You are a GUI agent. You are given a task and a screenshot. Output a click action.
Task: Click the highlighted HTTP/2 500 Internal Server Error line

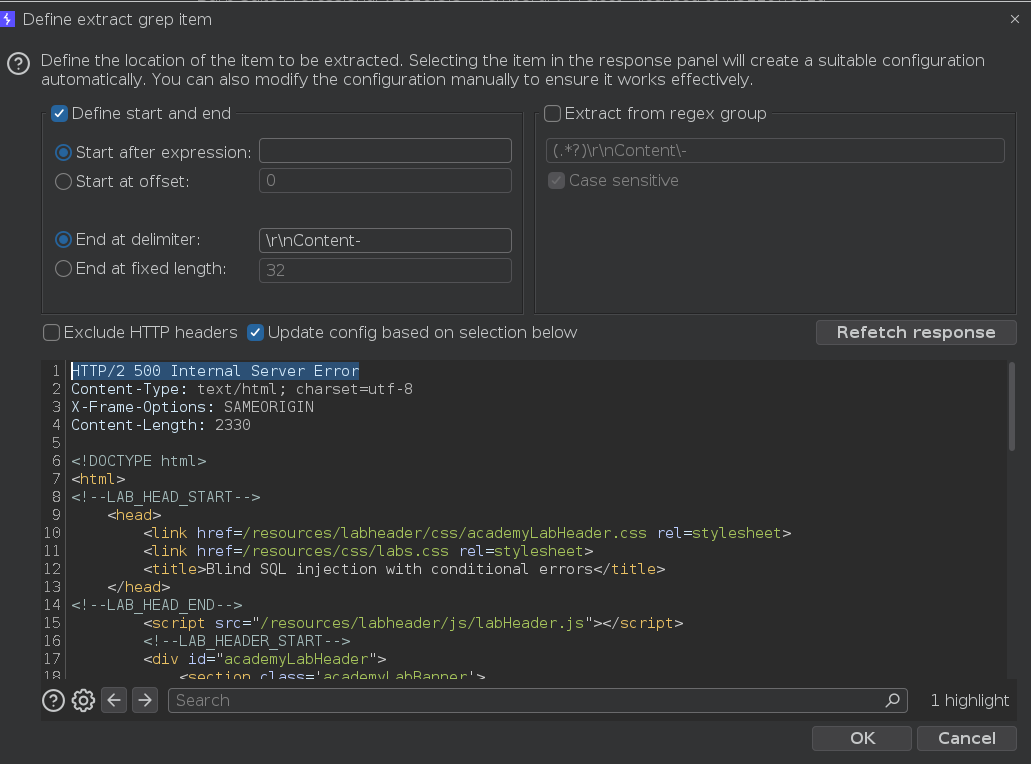coord(215,371)
